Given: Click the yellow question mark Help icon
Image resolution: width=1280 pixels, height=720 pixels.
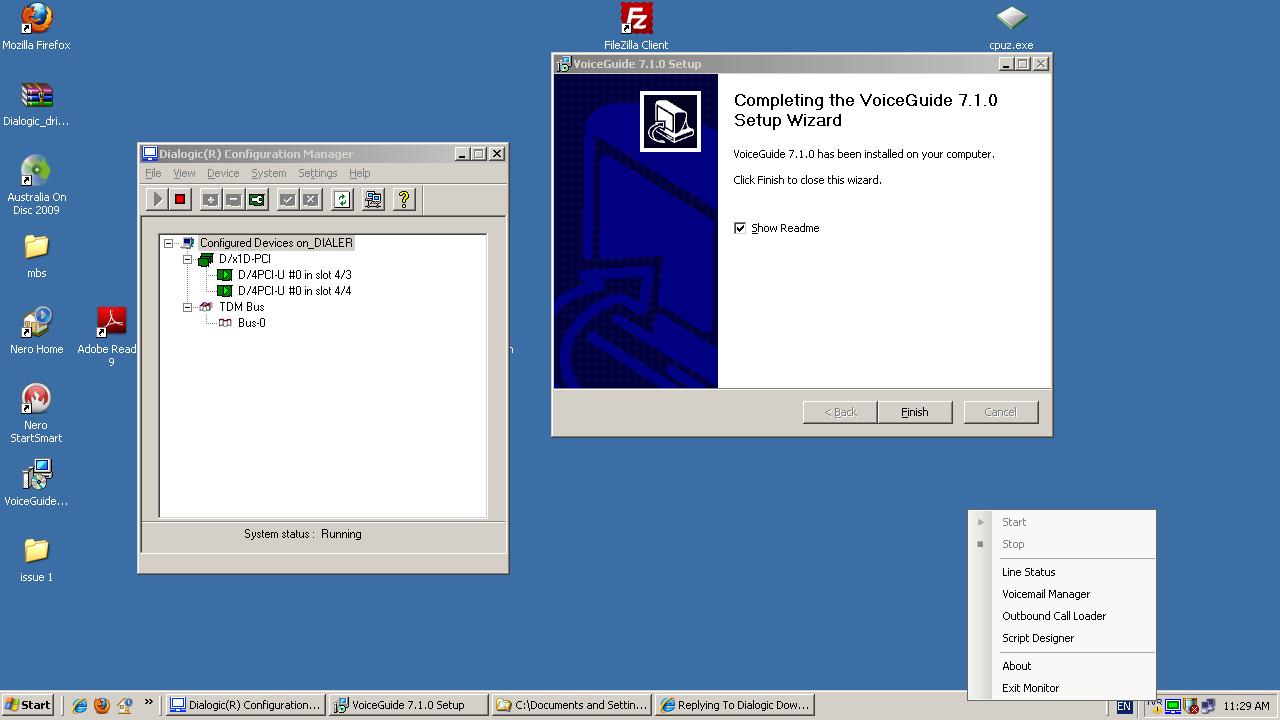Looking at the screenshot, I should point(404,200).
